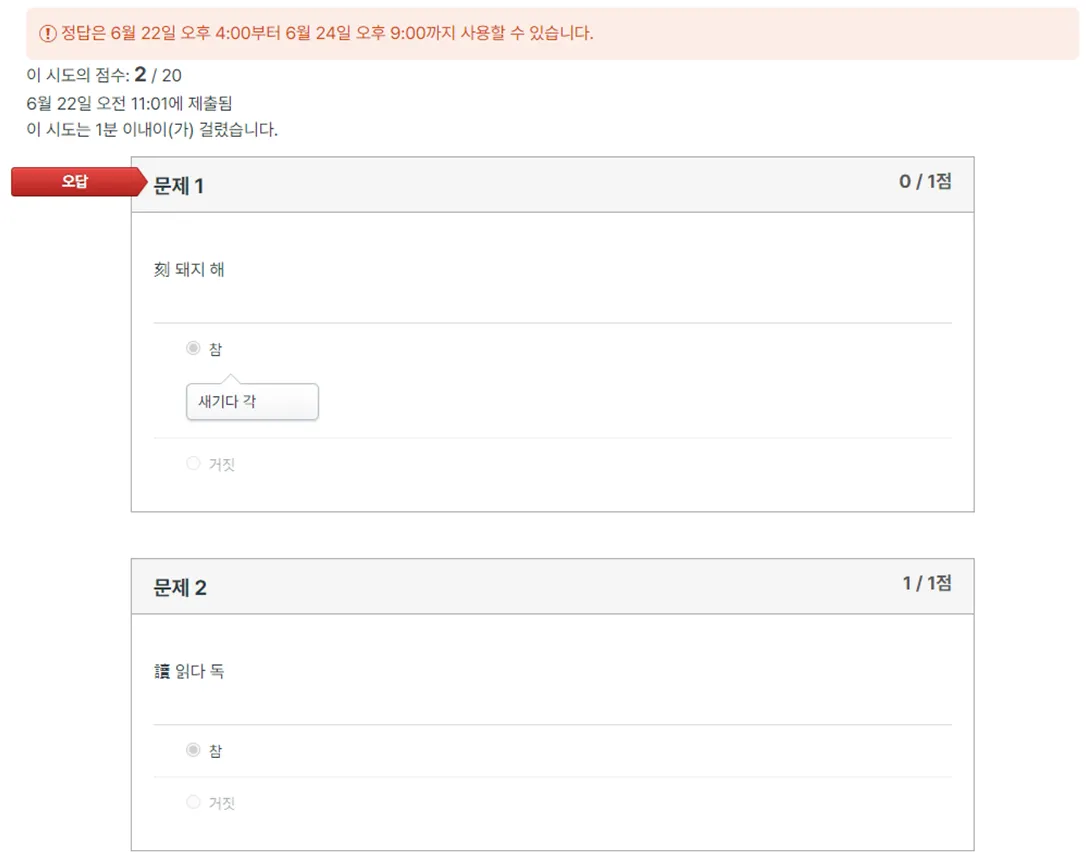
Task: Click the attempt duration text line
Action: click(x=152, y=129)
